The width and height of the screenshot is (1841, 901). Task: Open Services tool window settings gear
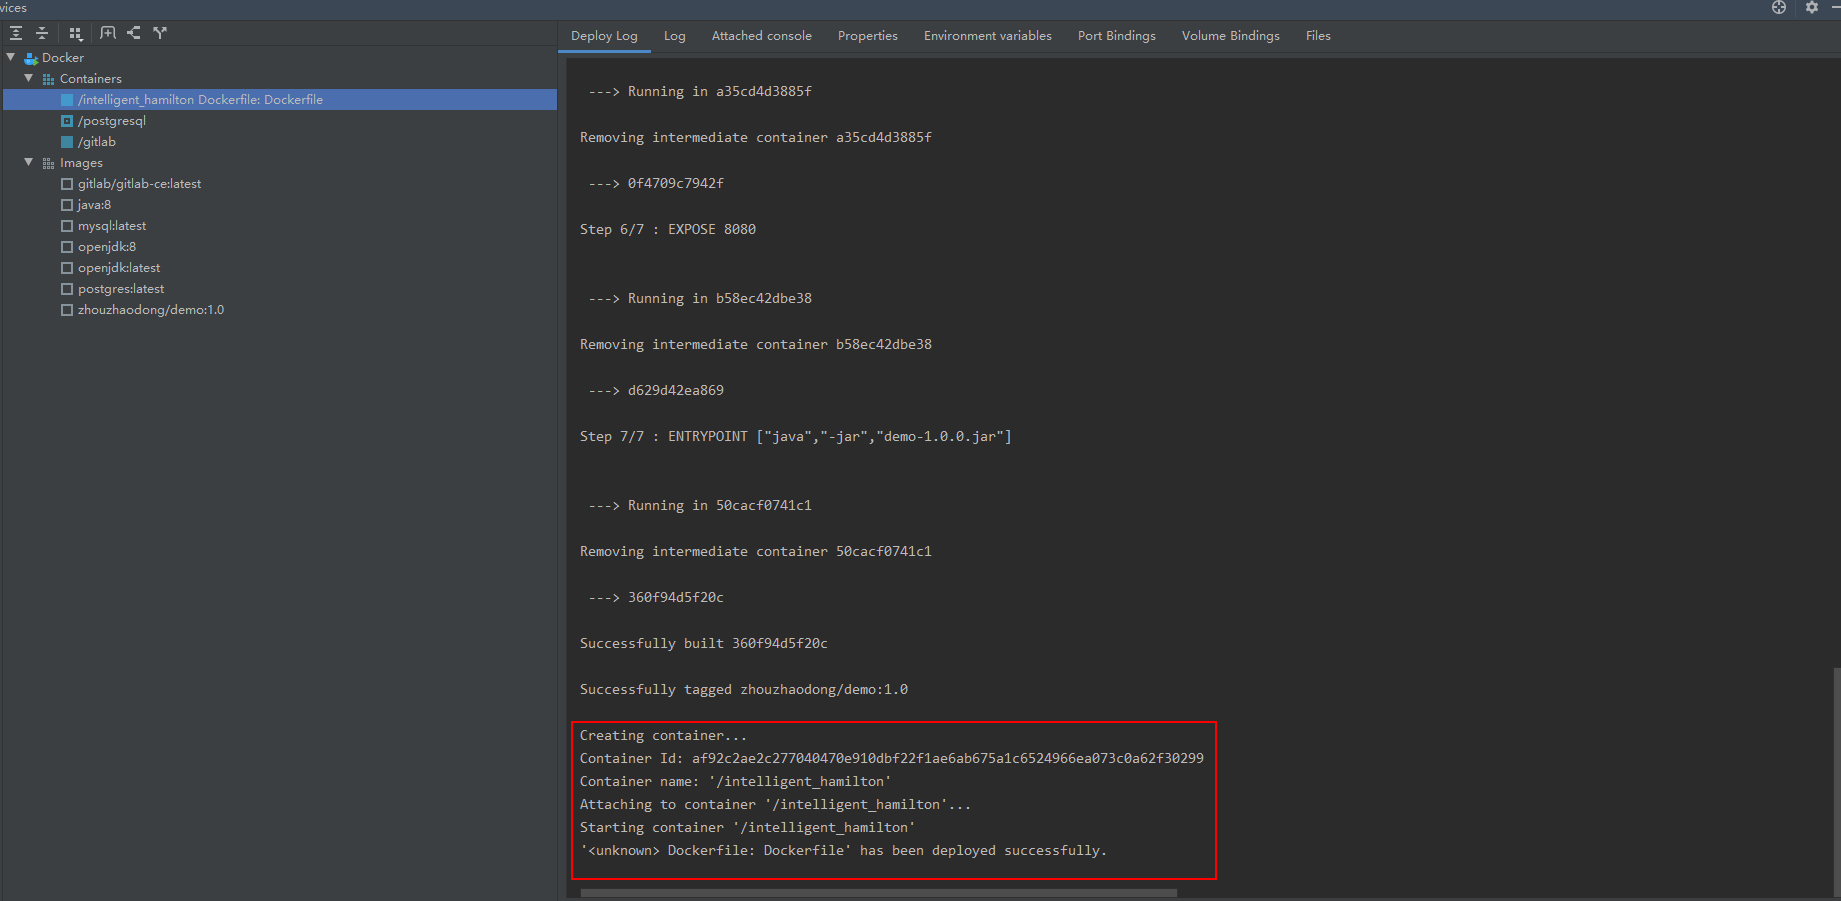(1812, 8)
